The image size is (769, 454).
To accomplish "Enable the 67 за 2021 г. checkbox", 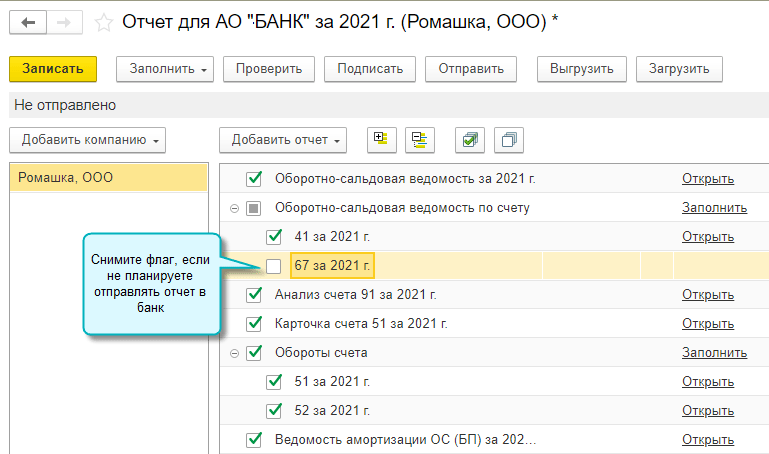I will point(274,266).
